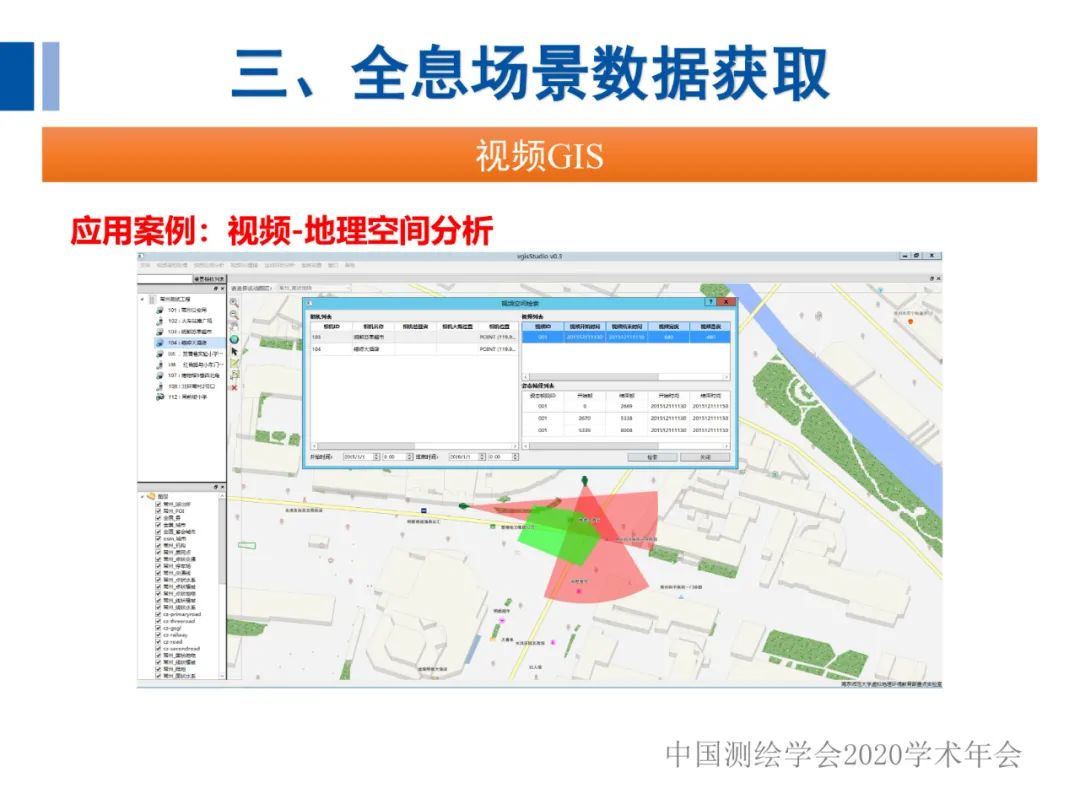Disable the cz-primaryroad layer
The height and width of the screenshot is (810, 1080).
pyautogui.click(x=158, y=614)
